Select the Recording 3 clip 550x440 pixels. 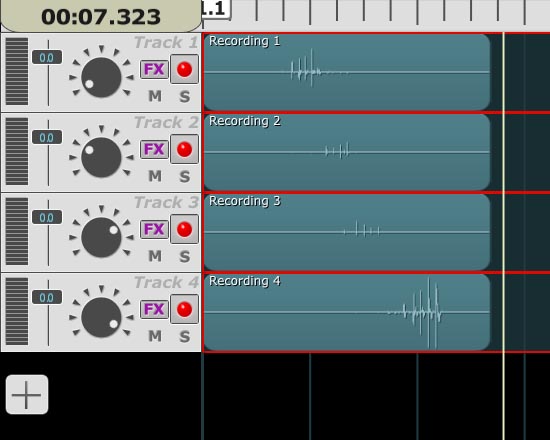(x=347, y=232)
